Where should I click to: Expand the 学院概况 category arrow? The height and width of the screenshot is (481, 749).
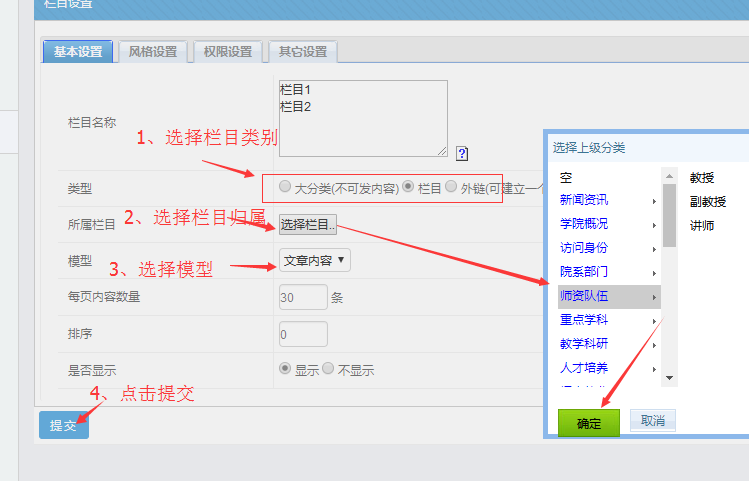point(654,224)
